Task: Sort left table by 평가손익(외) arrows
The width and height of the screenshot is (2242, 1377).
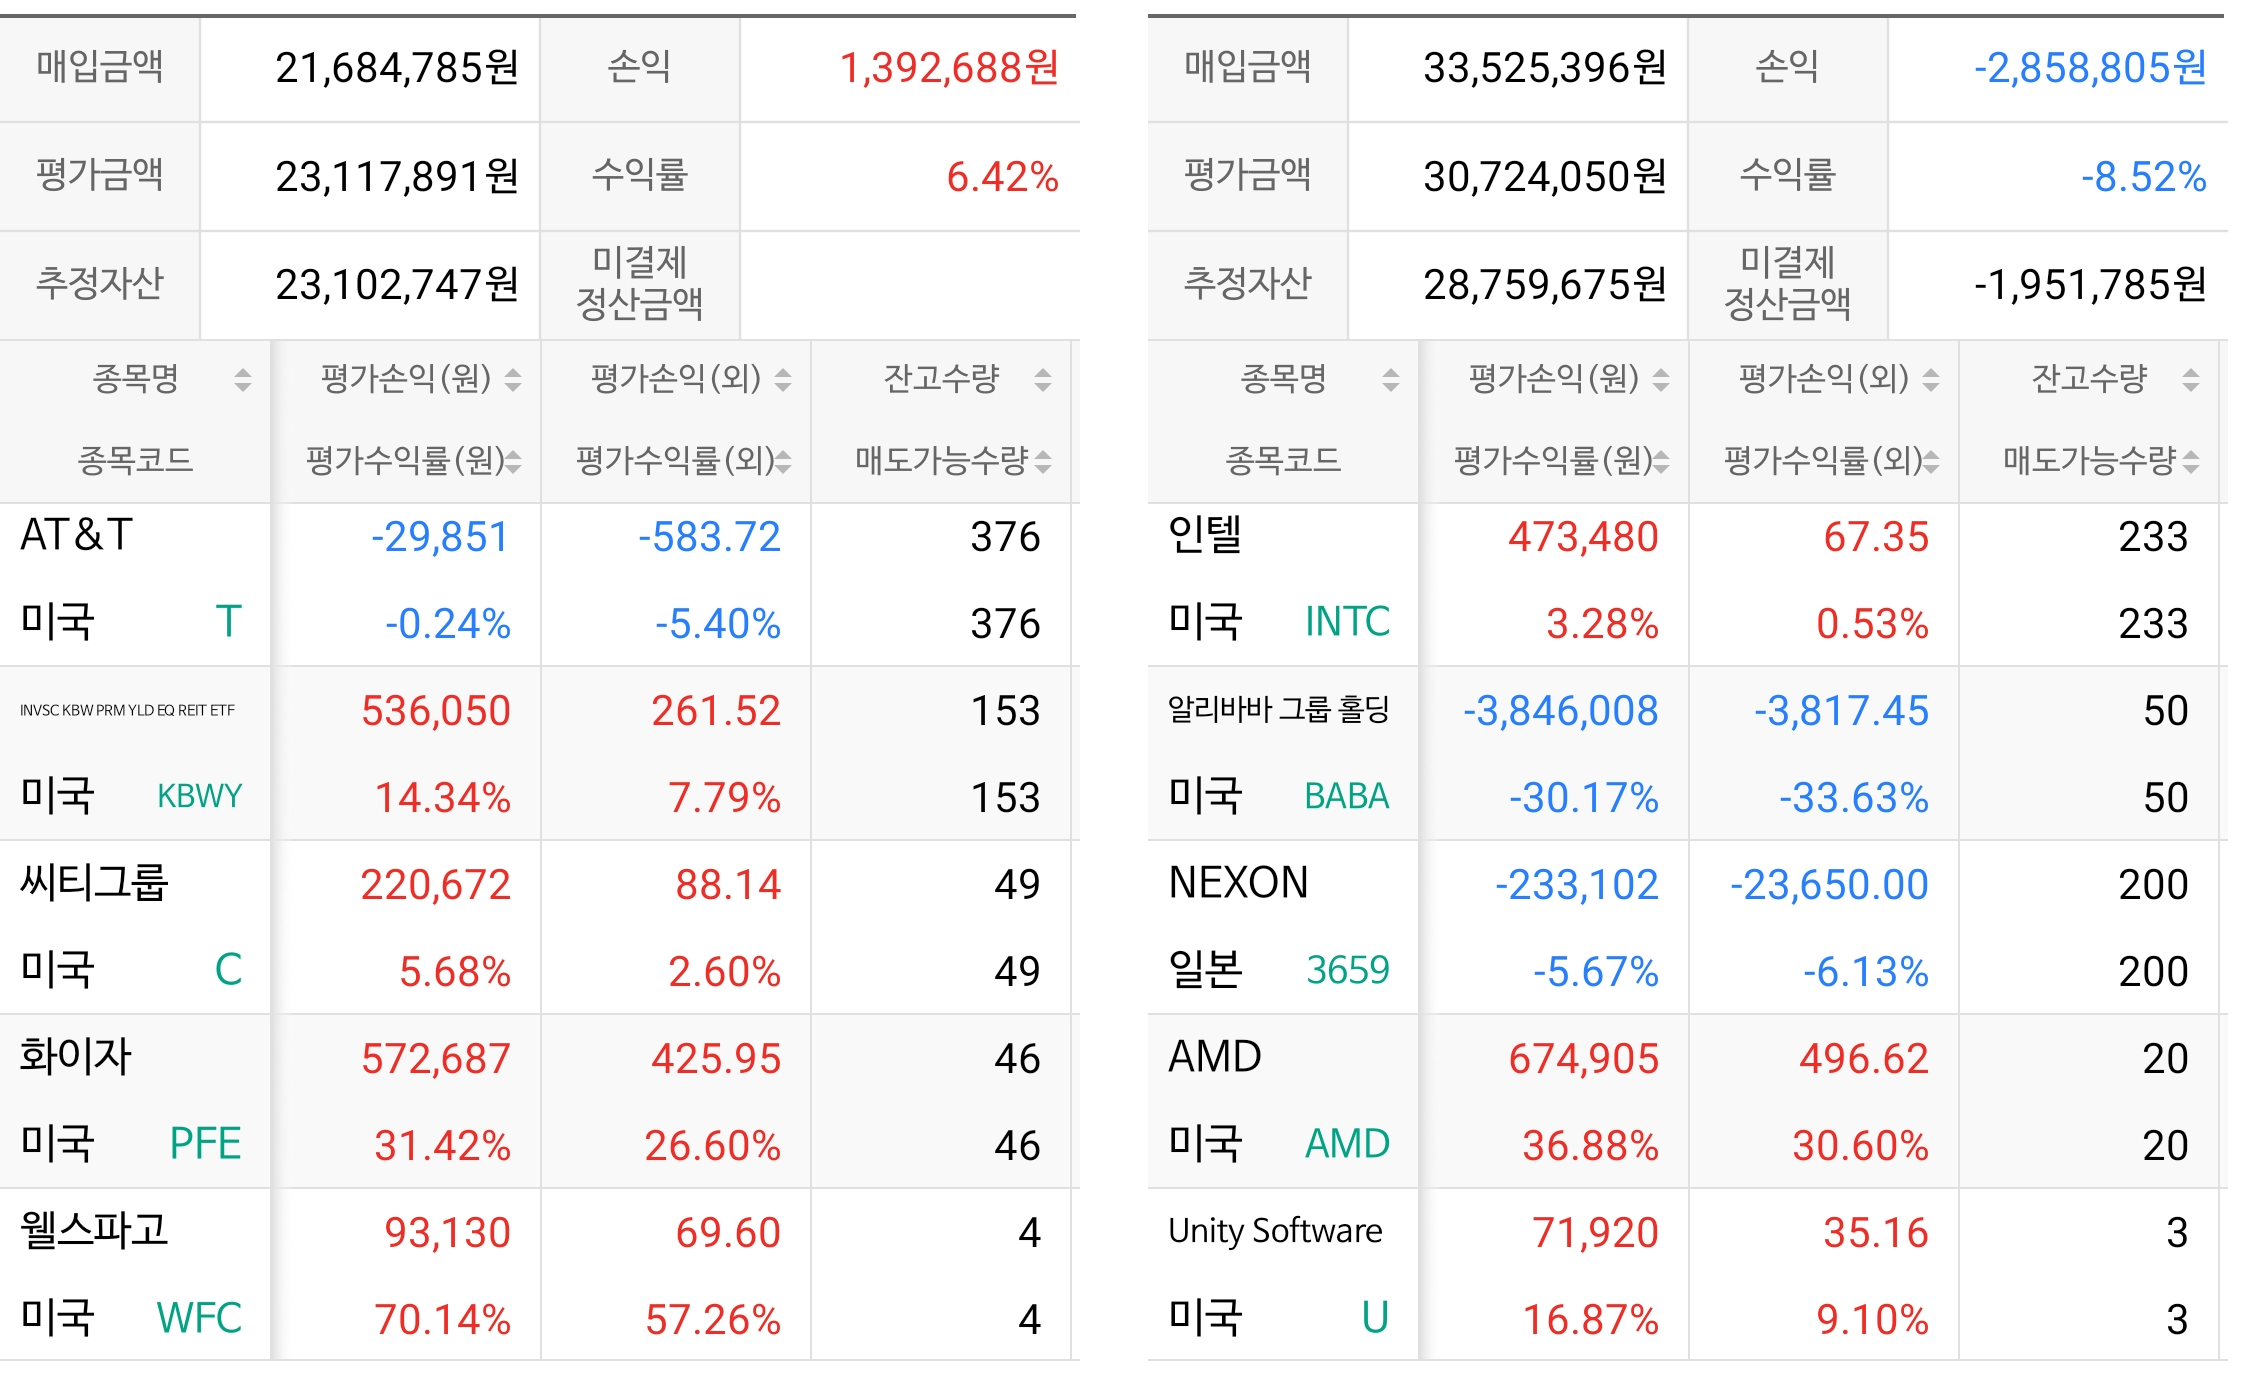Action: [783, 380]
